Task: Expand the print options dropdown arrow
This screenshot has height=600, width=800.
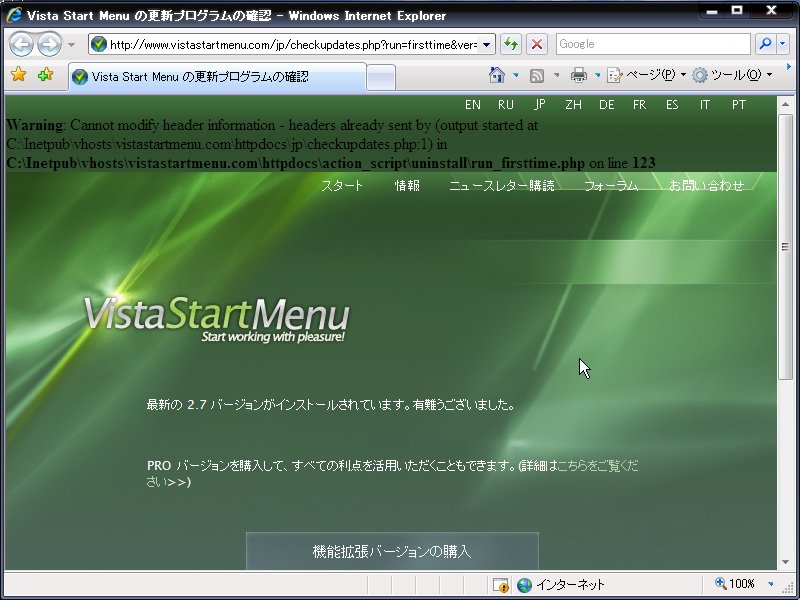Action: 597,76
